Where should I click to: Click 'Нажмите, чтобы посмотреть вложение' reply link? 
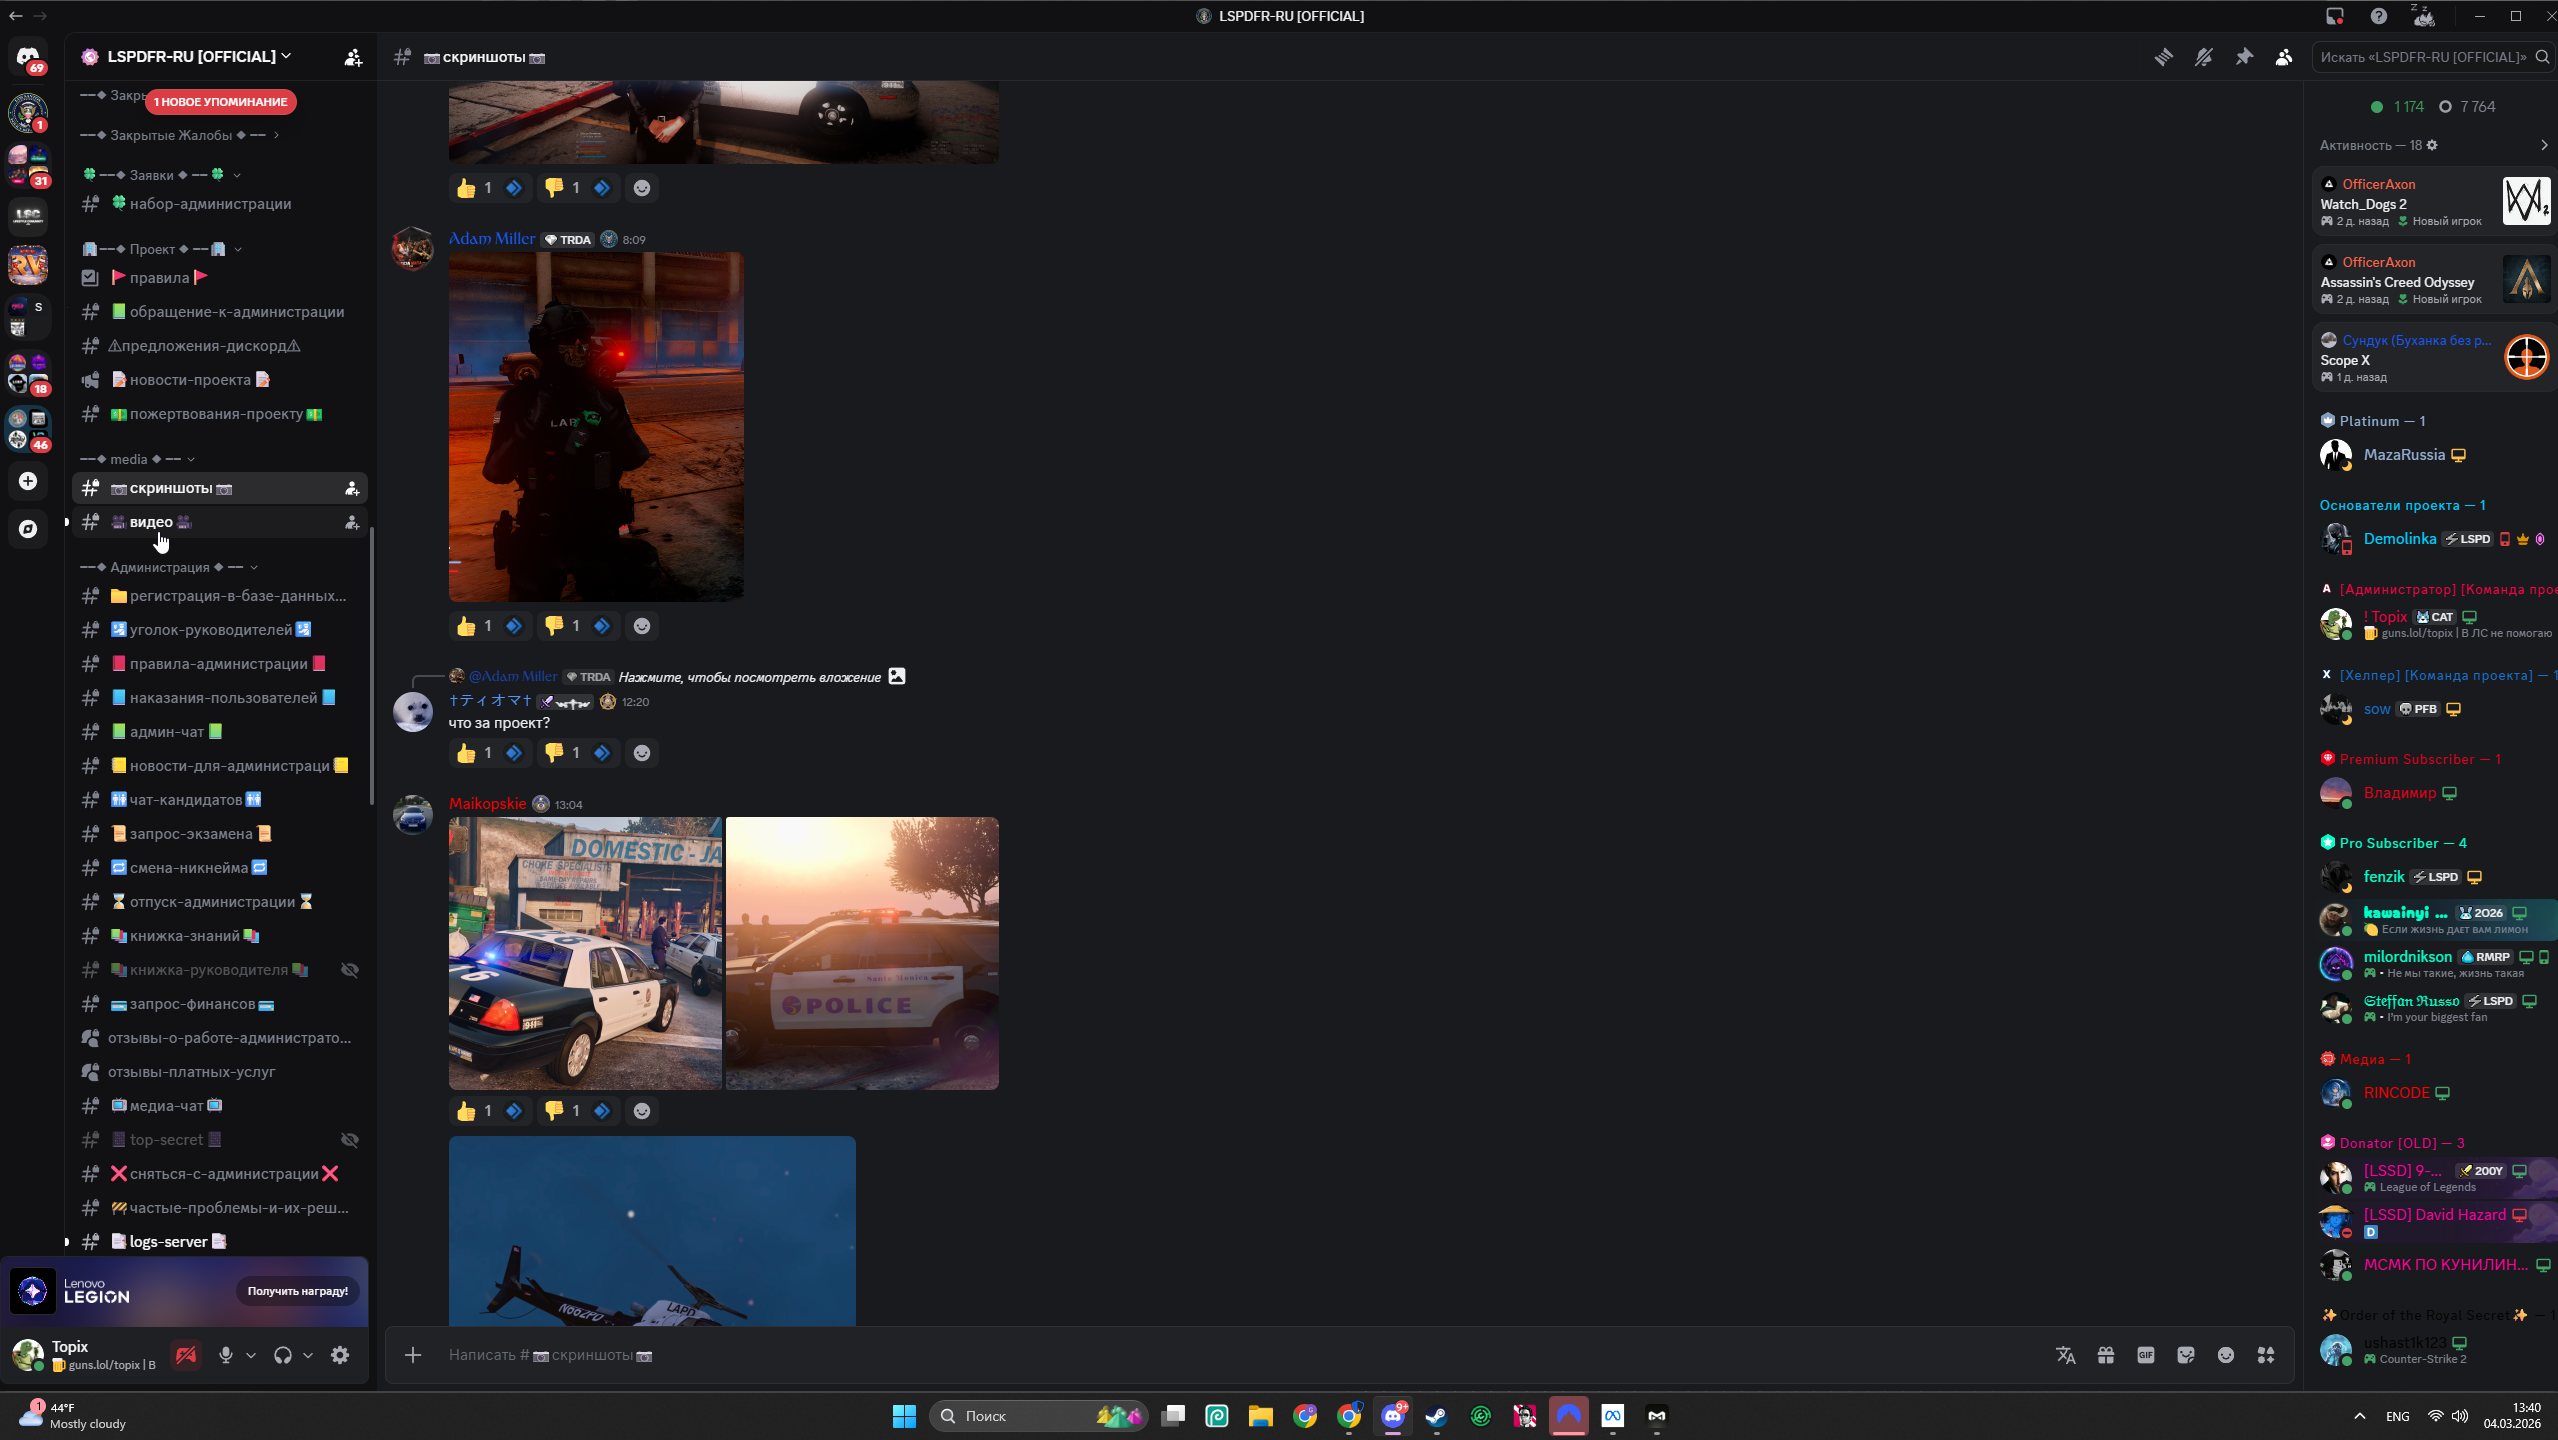(750, 677)
